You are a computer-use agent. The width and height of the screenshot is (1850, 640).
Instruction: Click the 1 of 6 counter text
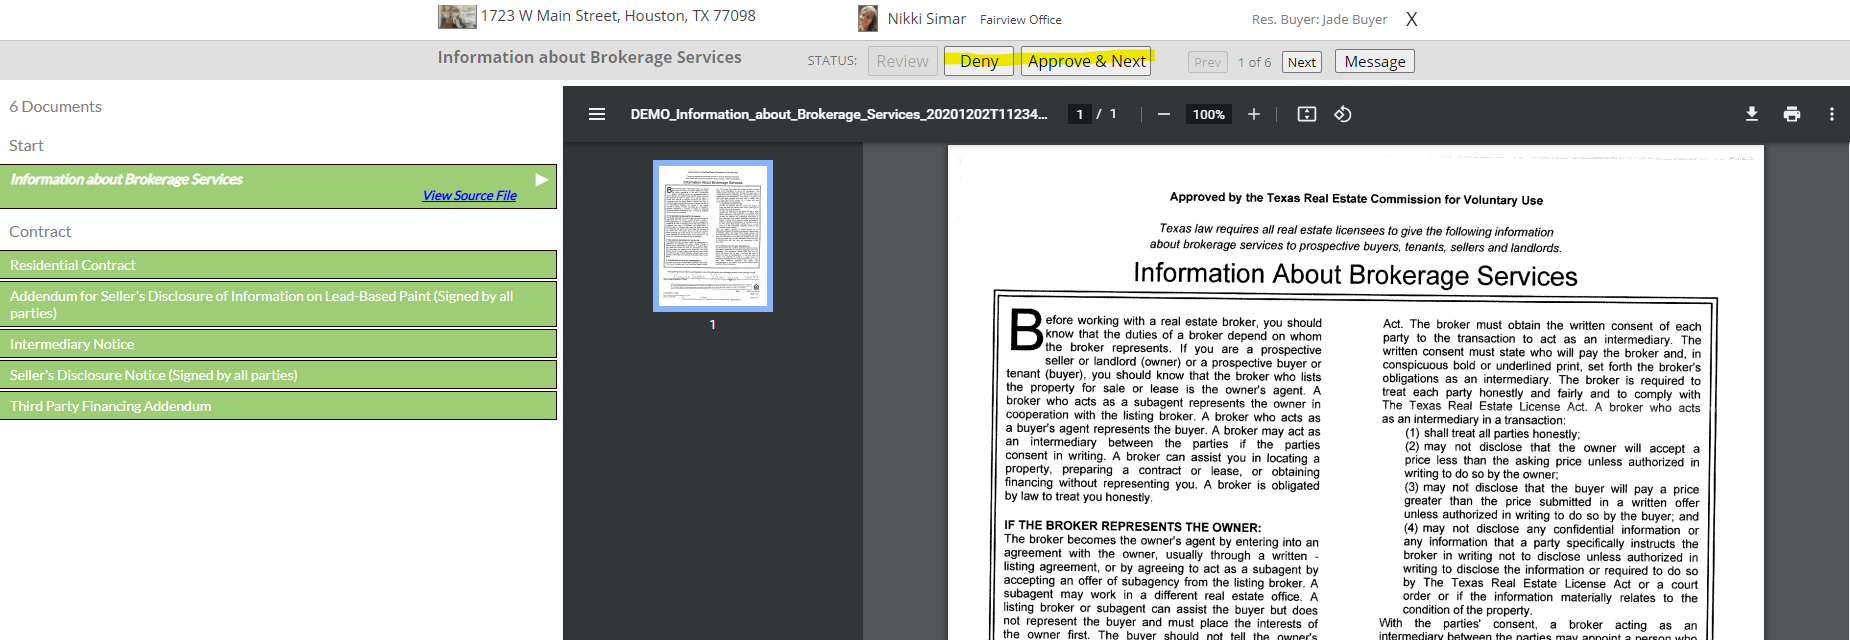(1254, 62)
